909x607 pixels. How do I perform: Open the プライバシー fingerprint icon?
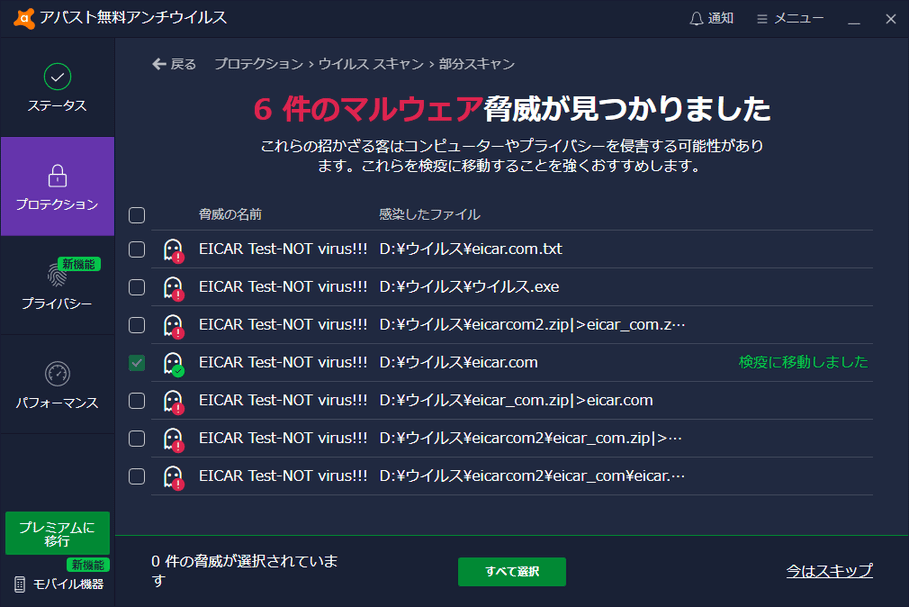tap(57, 274)
